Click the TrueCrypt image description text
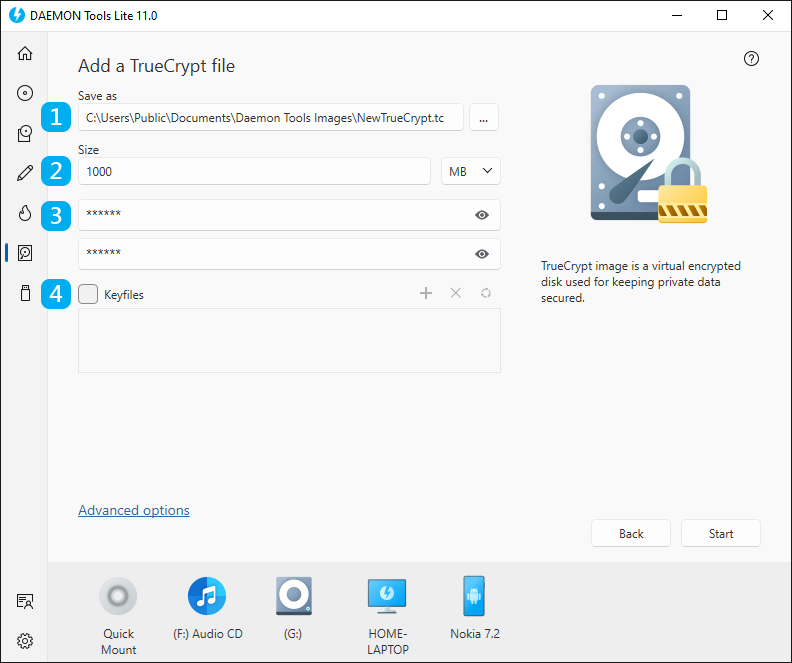Screen dimensions: 792x663 tap(640, 282)
